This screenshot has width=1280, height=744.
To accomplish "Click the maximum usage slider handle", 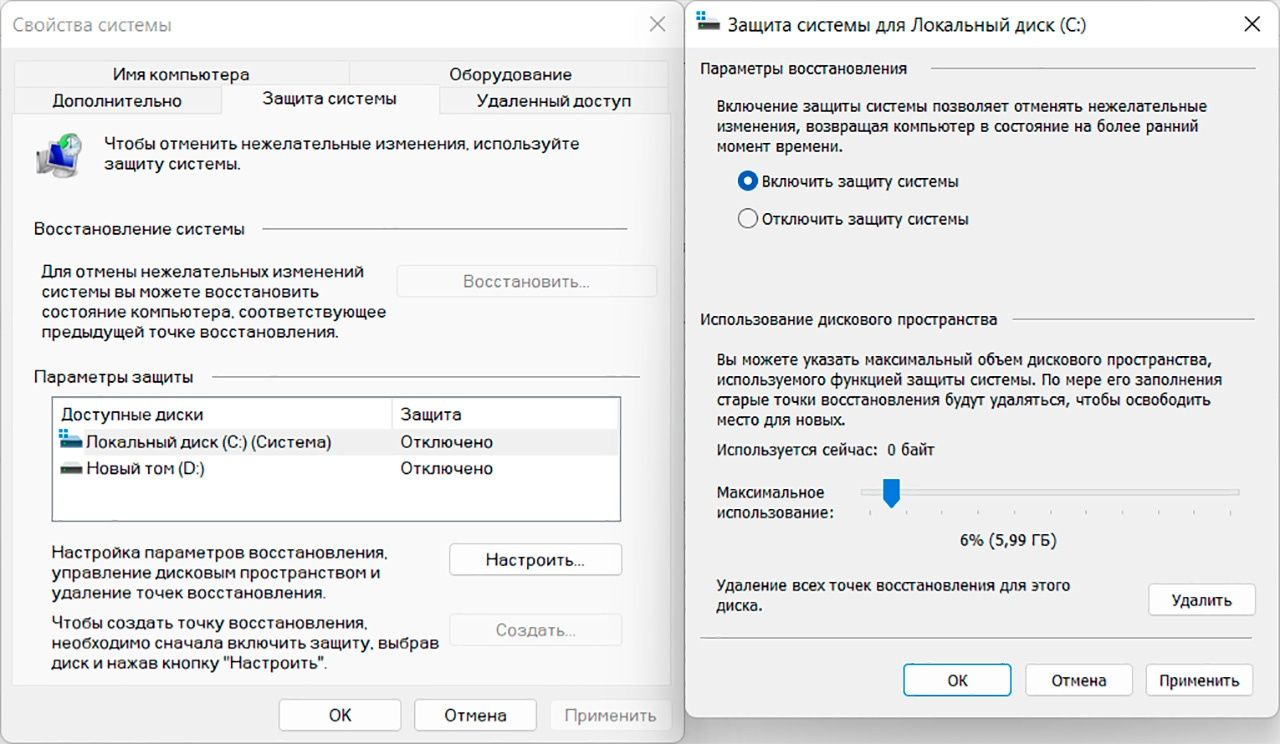I will click(x=892, y=492).
